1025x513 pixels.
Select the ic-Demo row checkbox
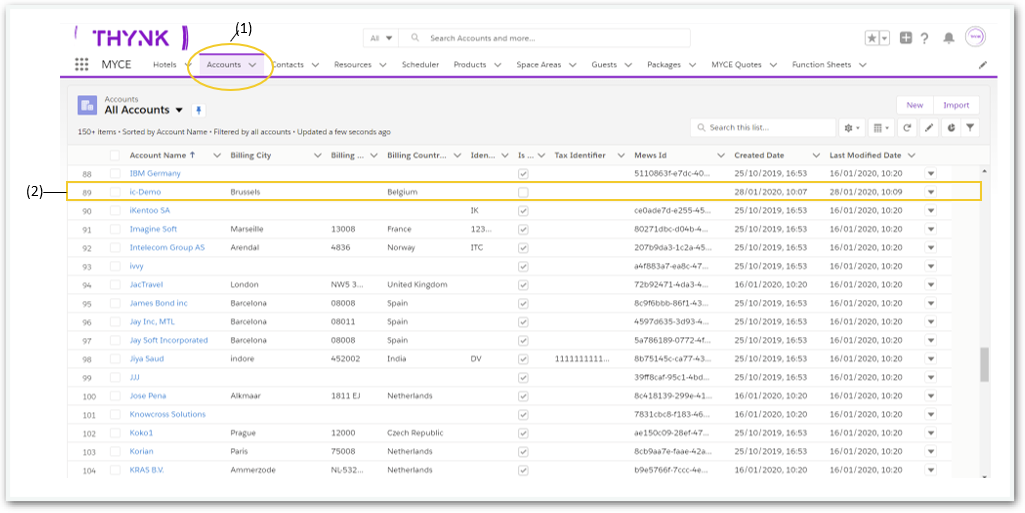click(x=115, y=192)
